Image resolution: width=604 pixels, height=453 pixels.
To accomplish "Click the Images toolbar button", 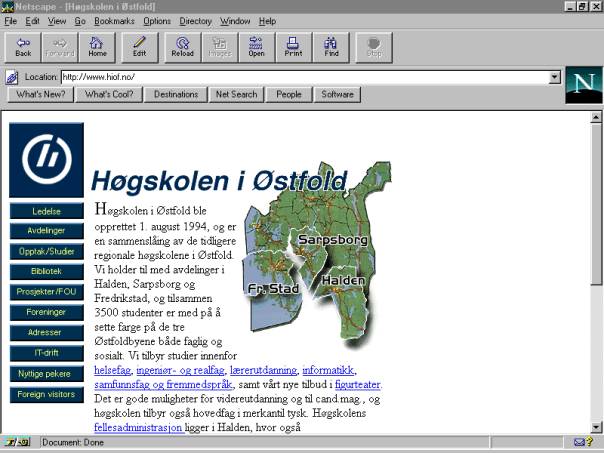I will [220, 47].
